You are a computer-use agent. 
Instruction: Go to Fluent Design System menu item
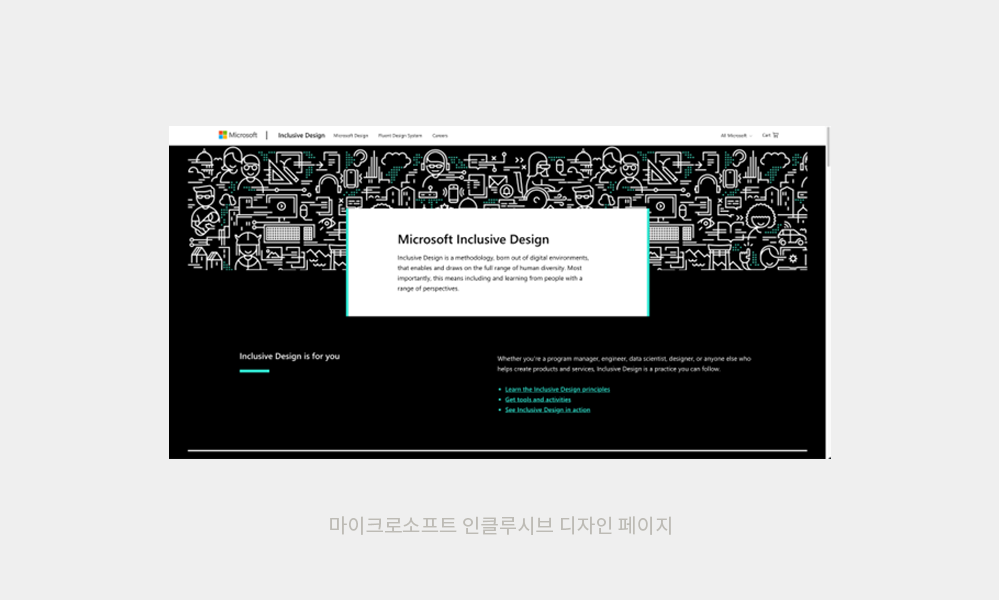(x=400, y=135)
